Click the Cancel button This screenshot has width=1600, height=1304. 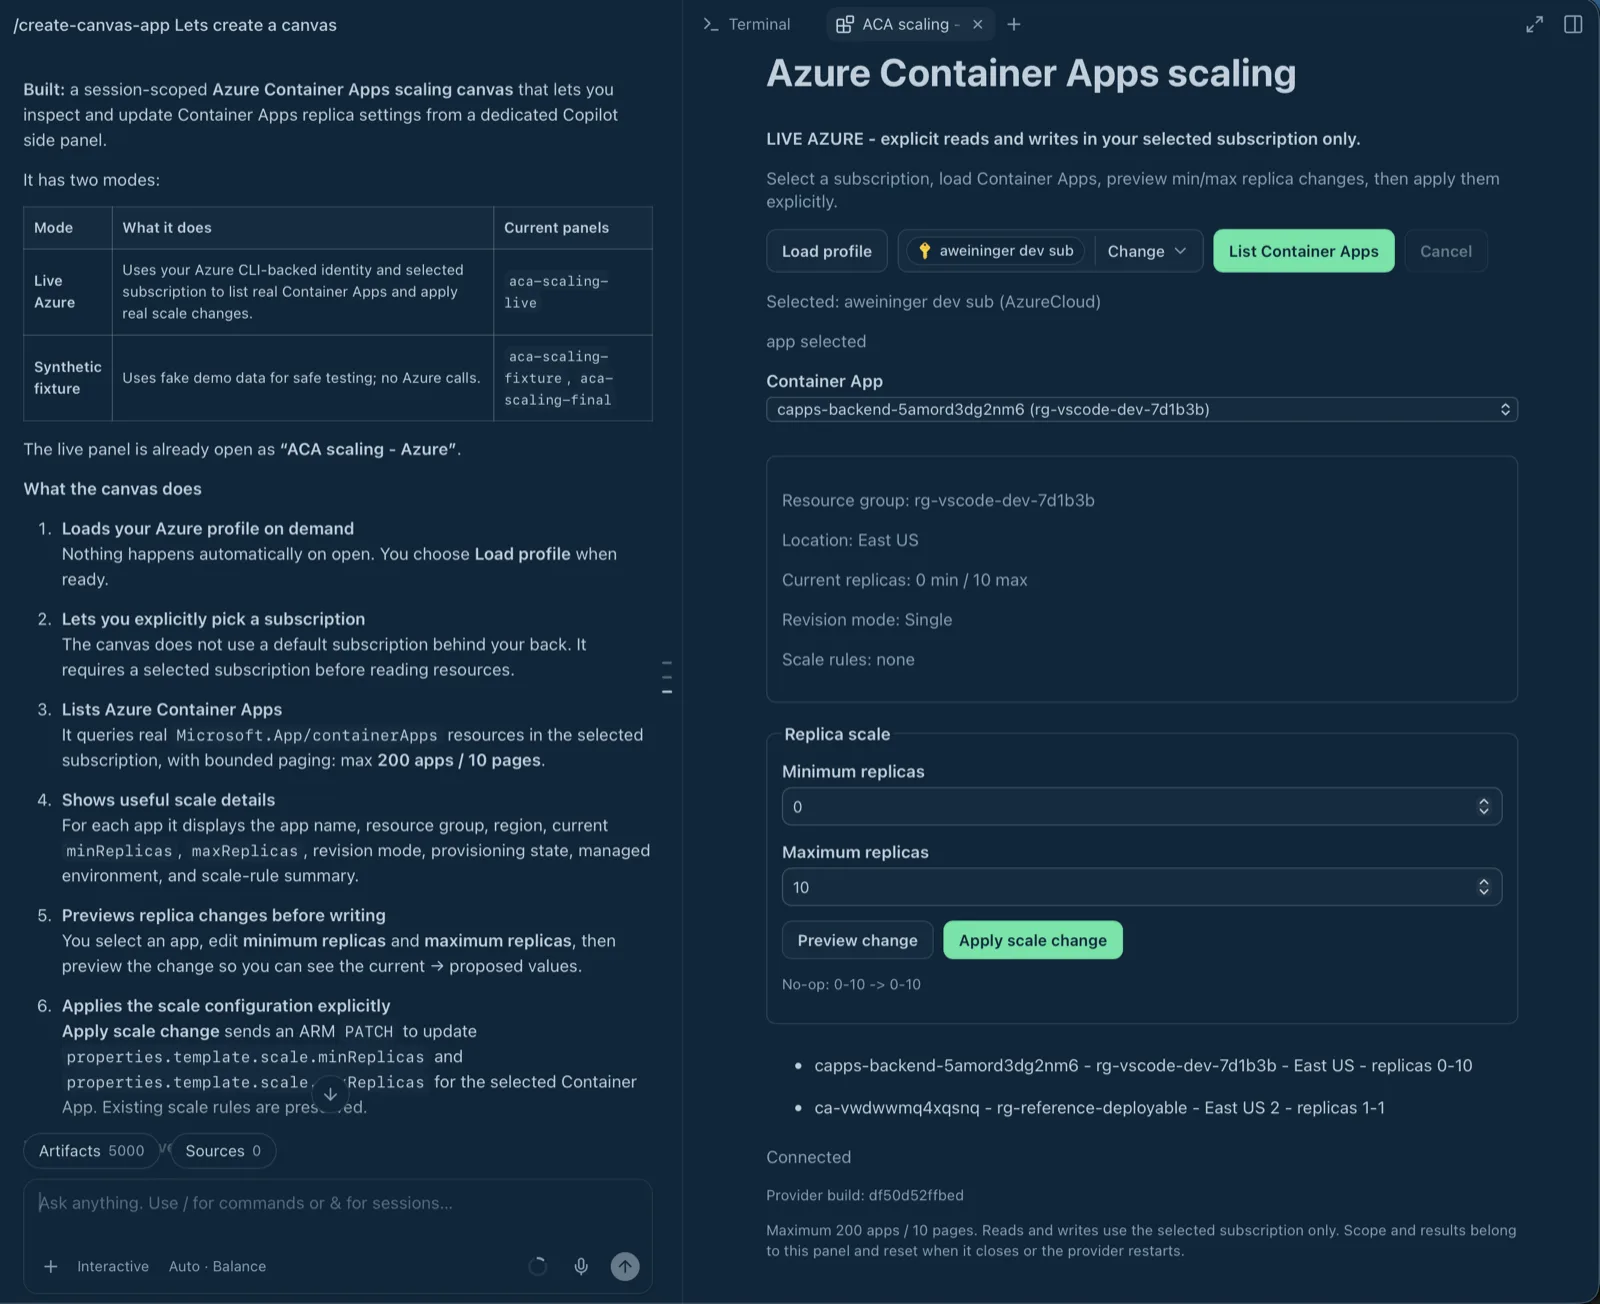click(1445, 251)
